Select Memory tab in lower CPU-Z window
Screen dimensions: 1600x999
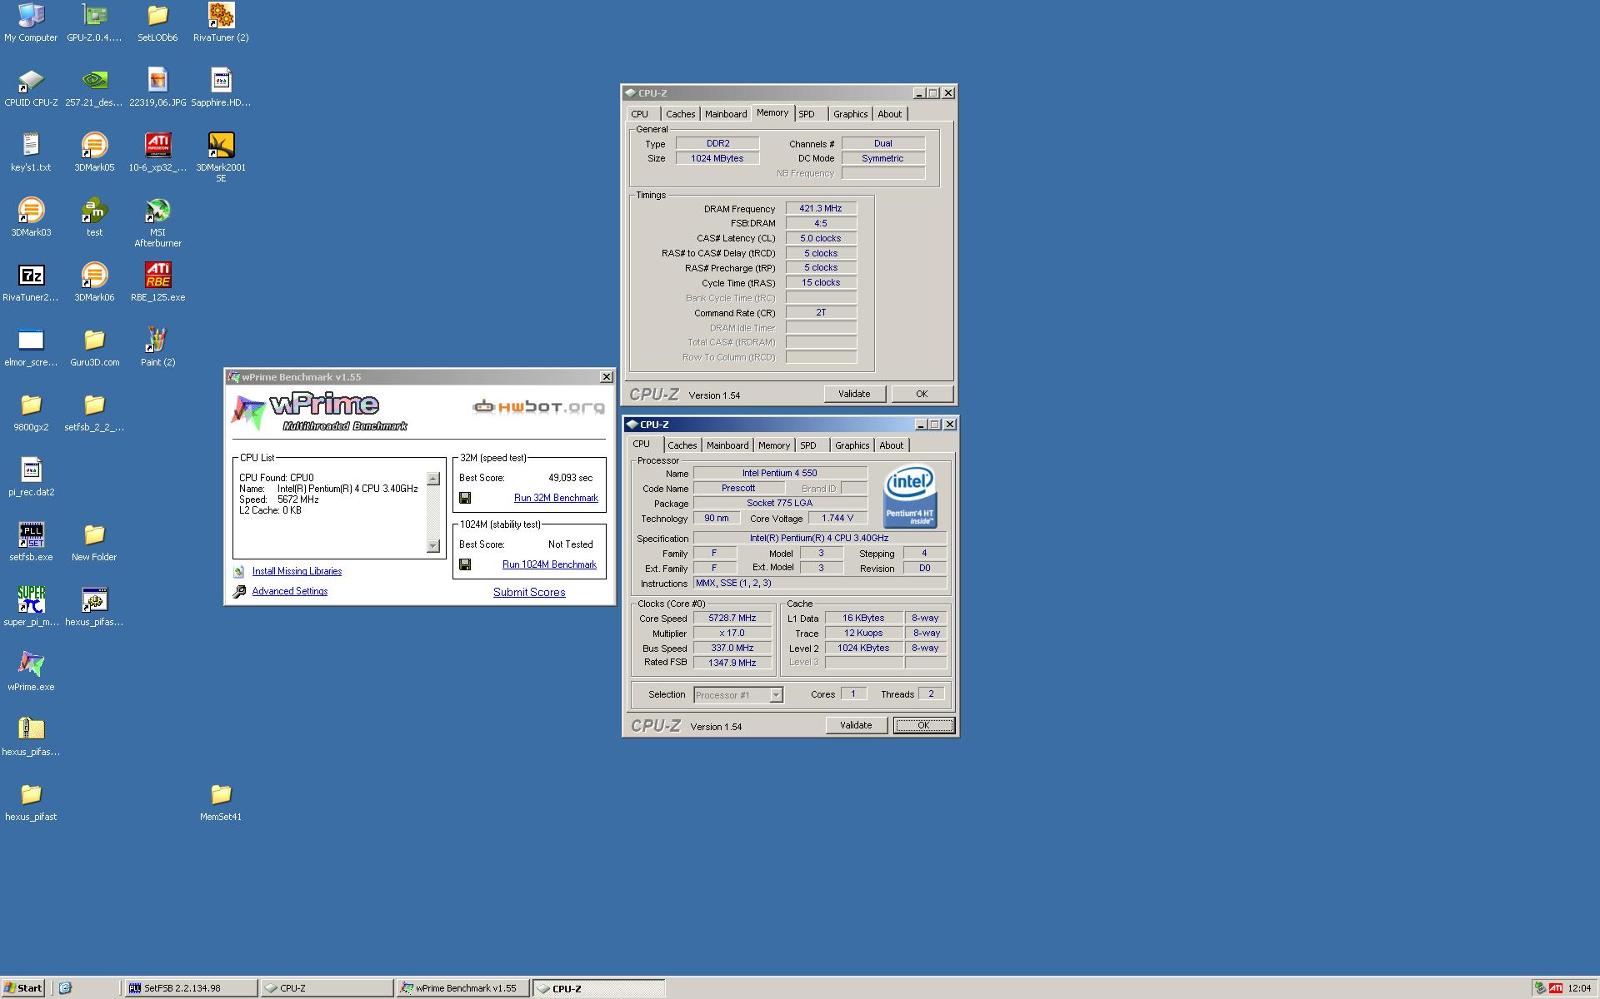click(774, 446)
